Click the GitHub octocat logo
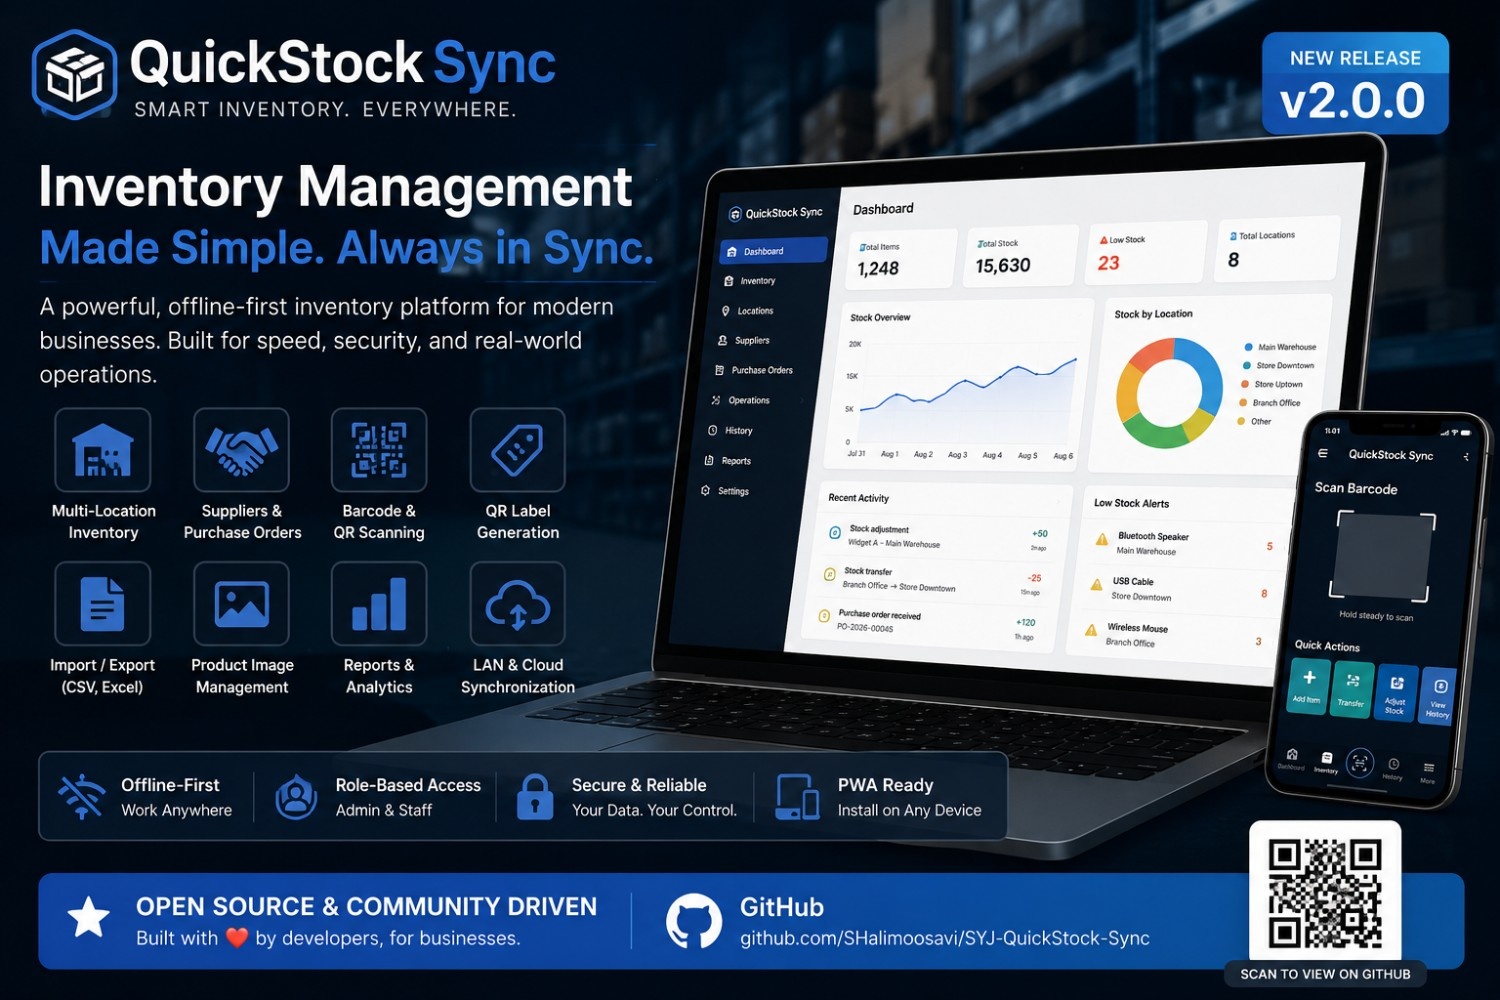This screenshot has width=1500, height=1000. click(694, 921)
